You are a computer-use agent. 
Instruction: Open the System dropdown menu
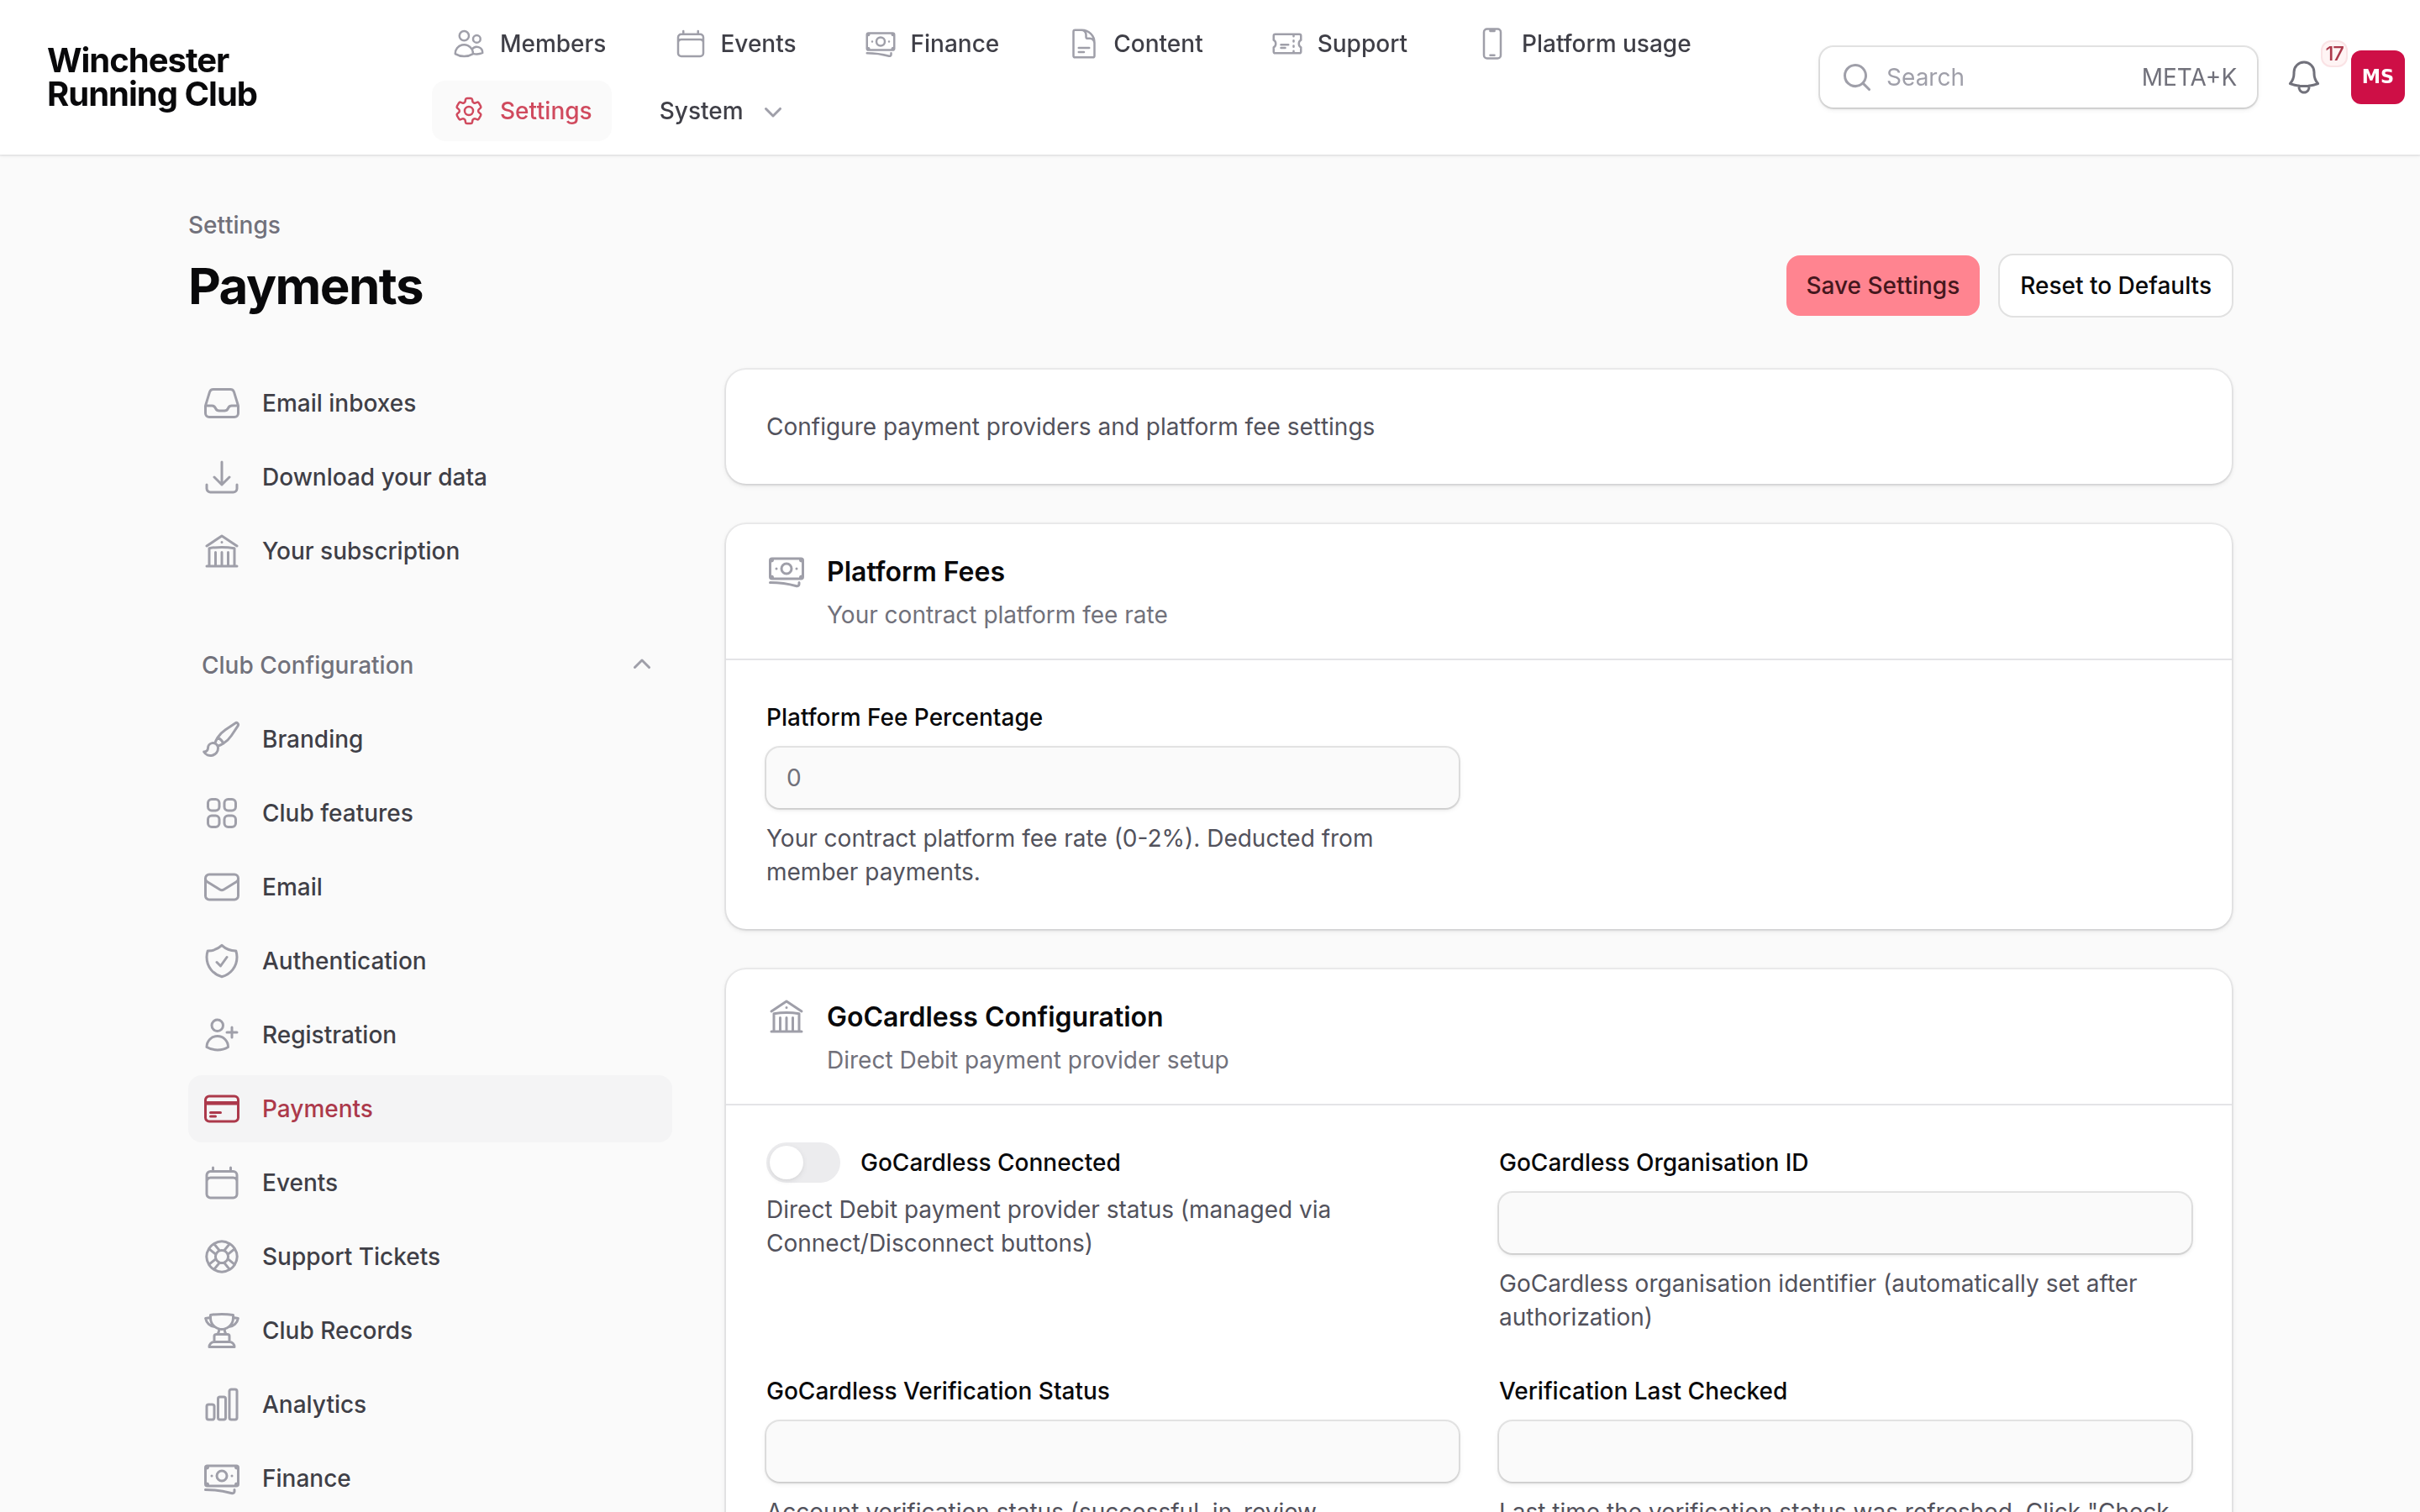tap(719, 111)
